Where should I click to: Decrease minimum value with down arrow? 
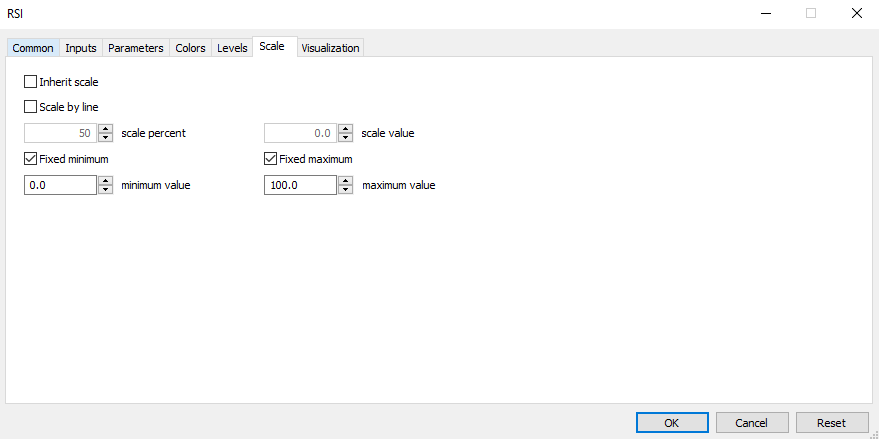pos(105,190)
